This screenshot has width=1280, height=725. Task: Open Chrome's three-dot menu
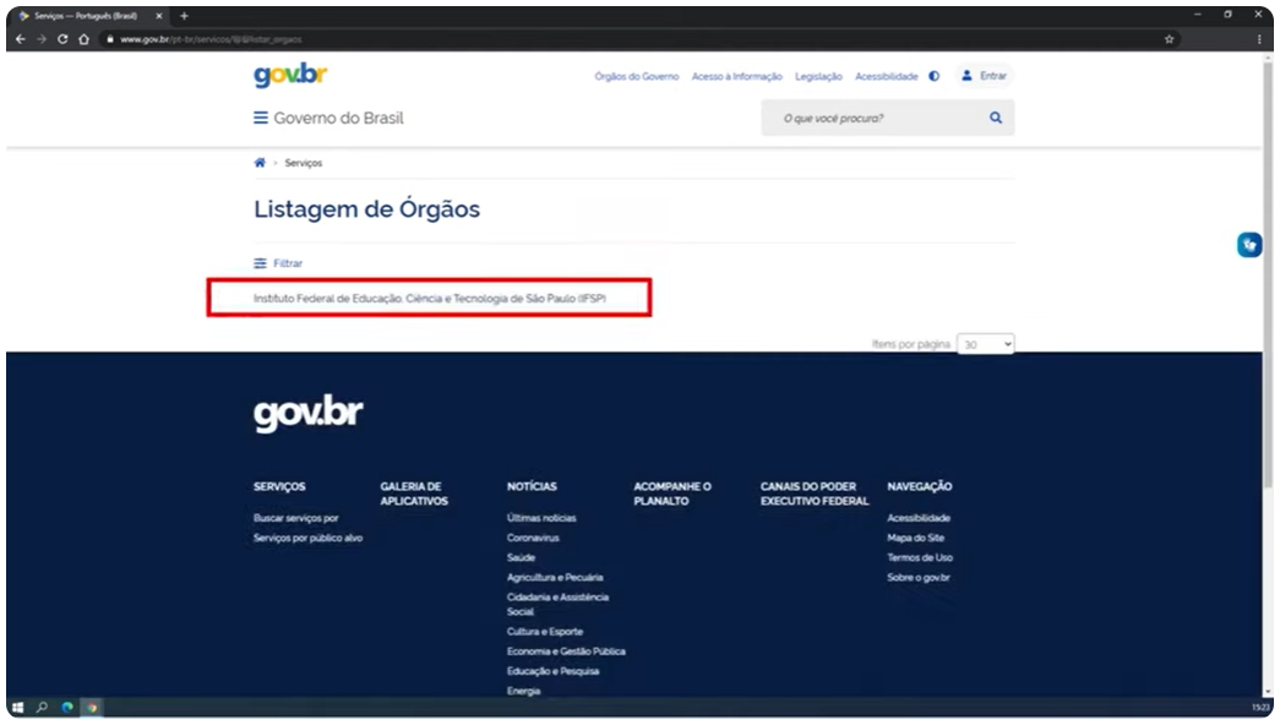1259,39
